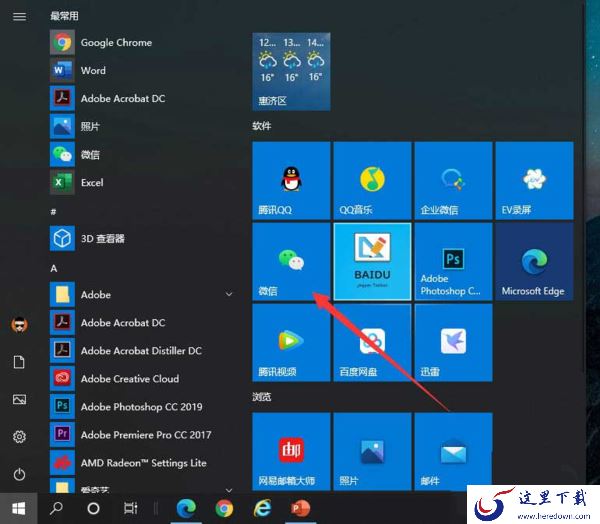Open the 照片 tile in 浏览 group
The image size is (600, 524).
372,451
